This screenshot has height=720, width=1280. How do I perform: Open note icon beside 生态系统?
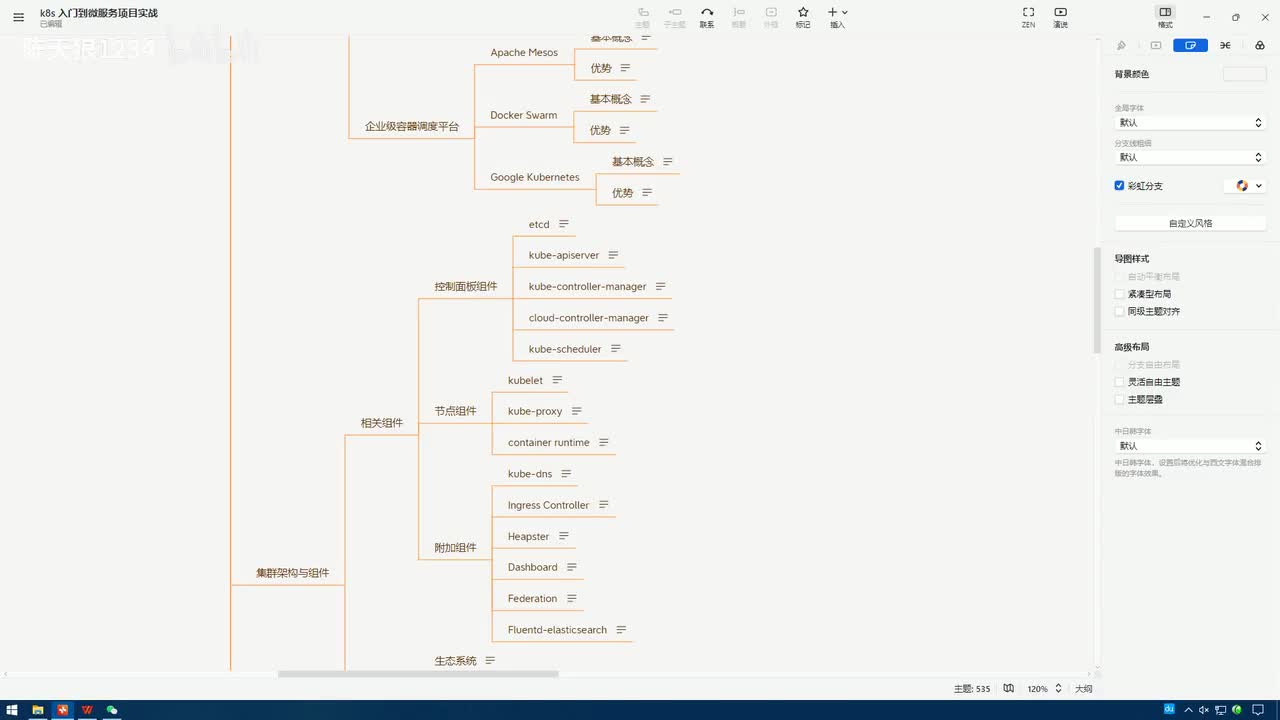point(490,660)
